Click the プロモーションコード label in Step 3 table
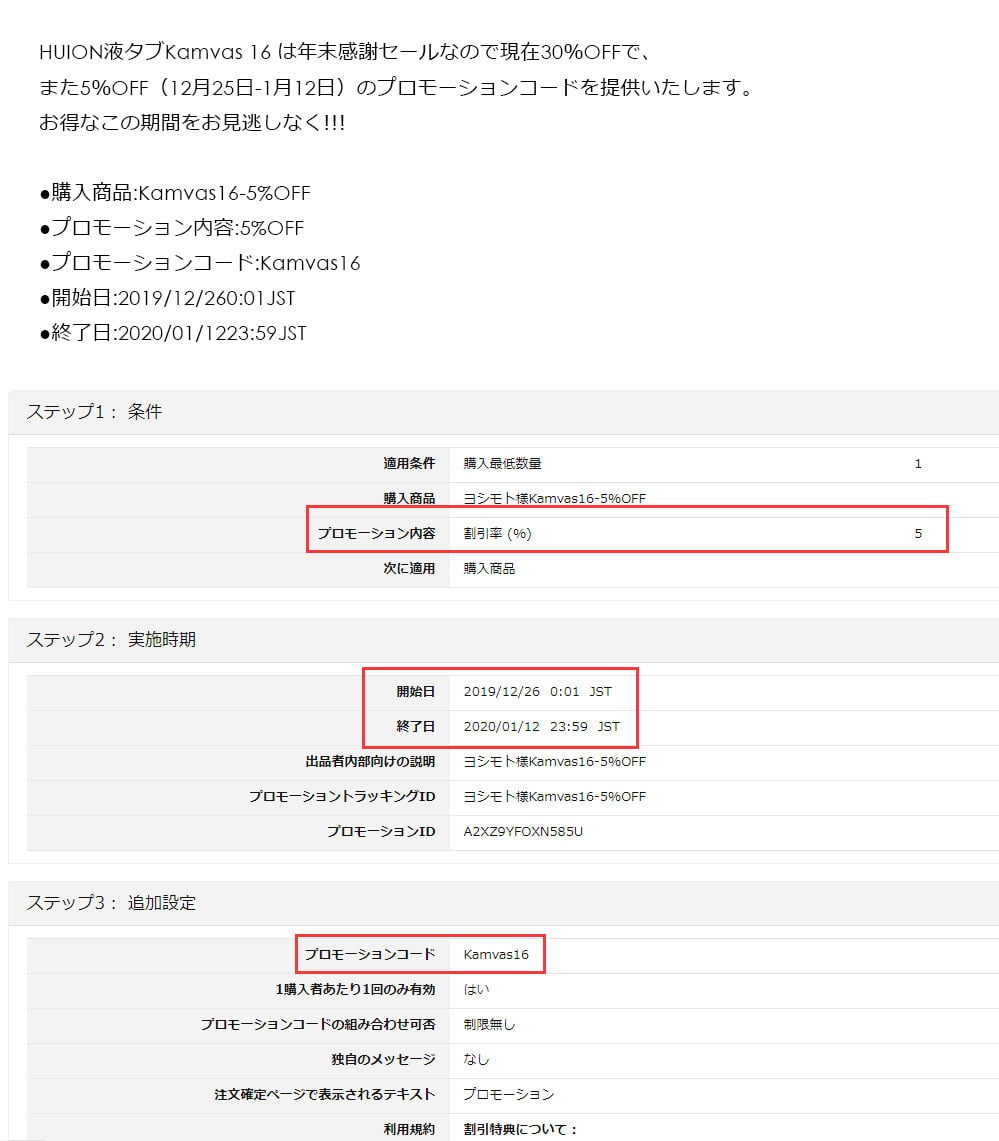 (x=370, y=954)
